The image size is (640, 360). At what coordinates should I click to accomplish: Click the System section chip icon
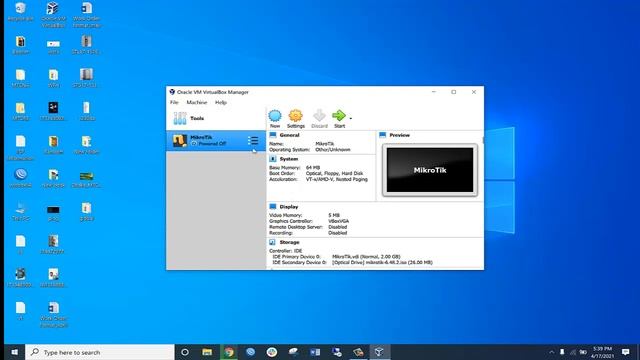273,159
